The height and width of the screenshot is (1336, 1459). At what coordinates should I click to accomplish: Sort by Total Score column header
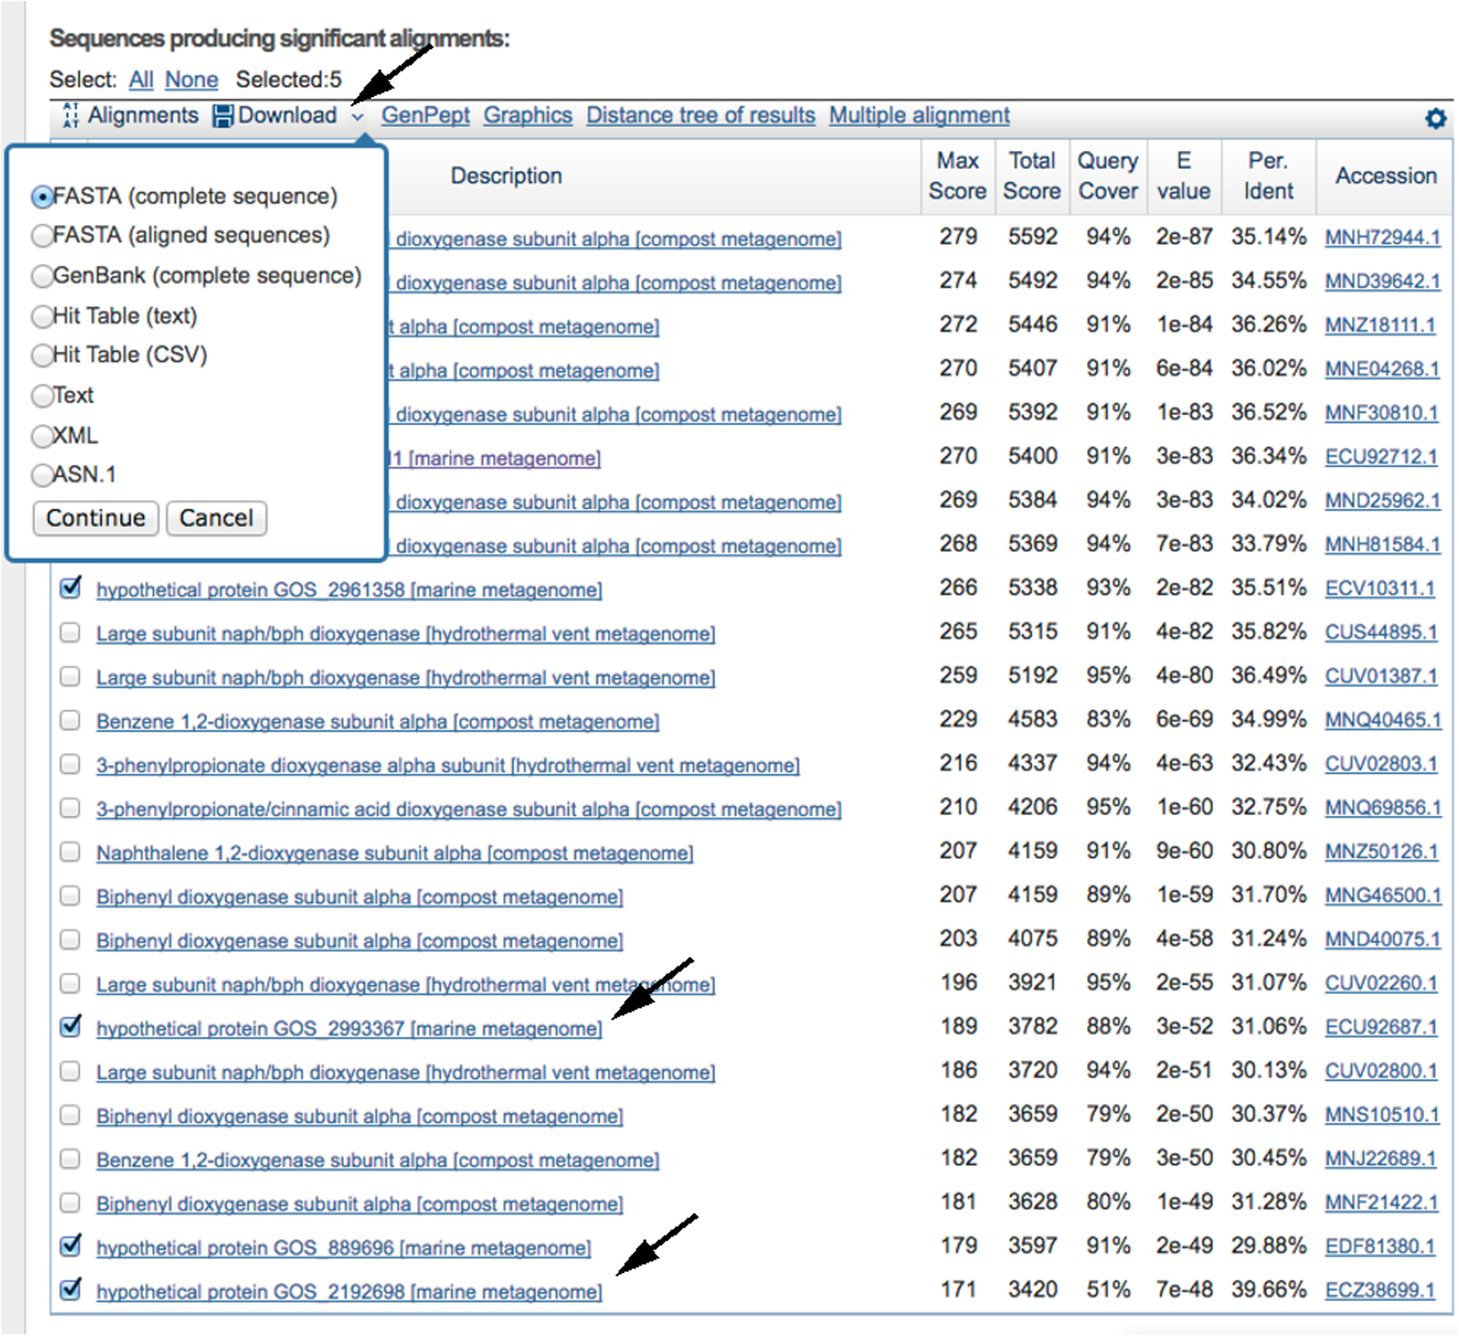1032,176
